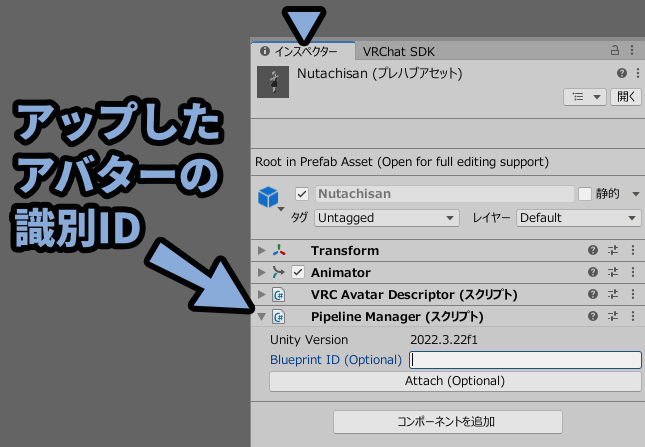Open the VRC Avatar Descriptor context menu

click(x=633, y=294)
